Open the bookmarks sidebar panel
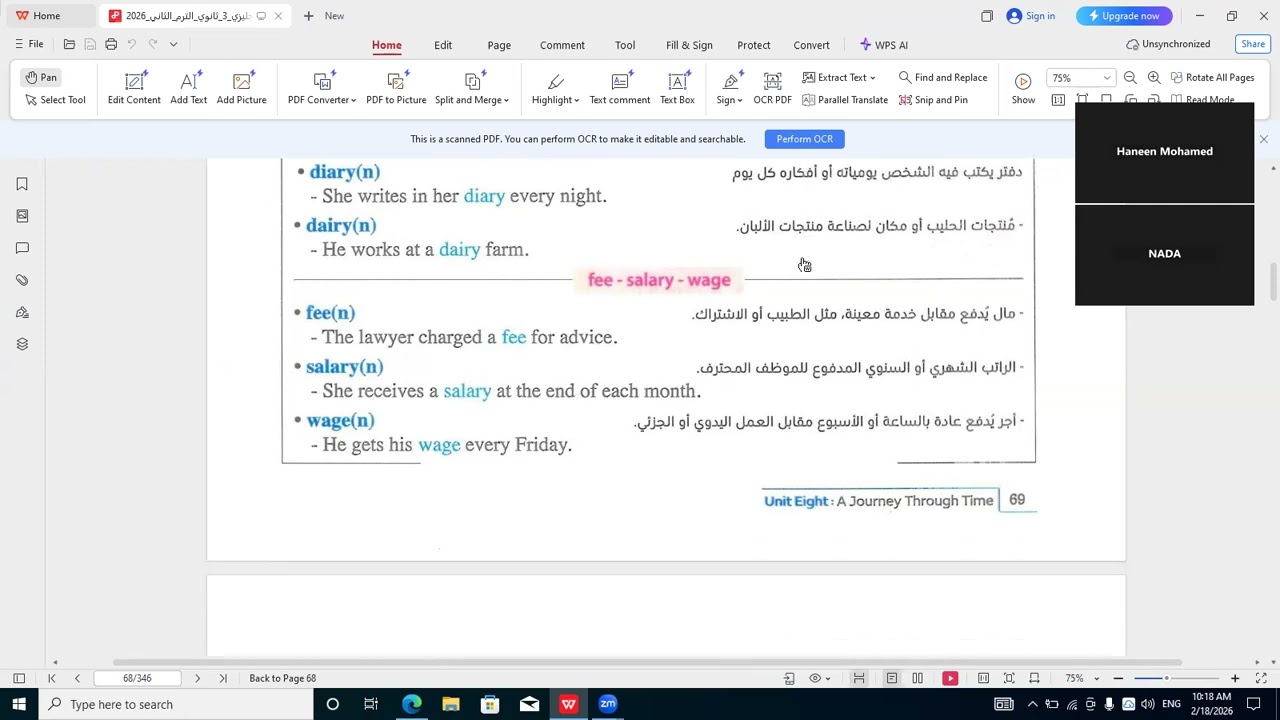This screenshot has width=1280, height=720. [x=22, y=184]
